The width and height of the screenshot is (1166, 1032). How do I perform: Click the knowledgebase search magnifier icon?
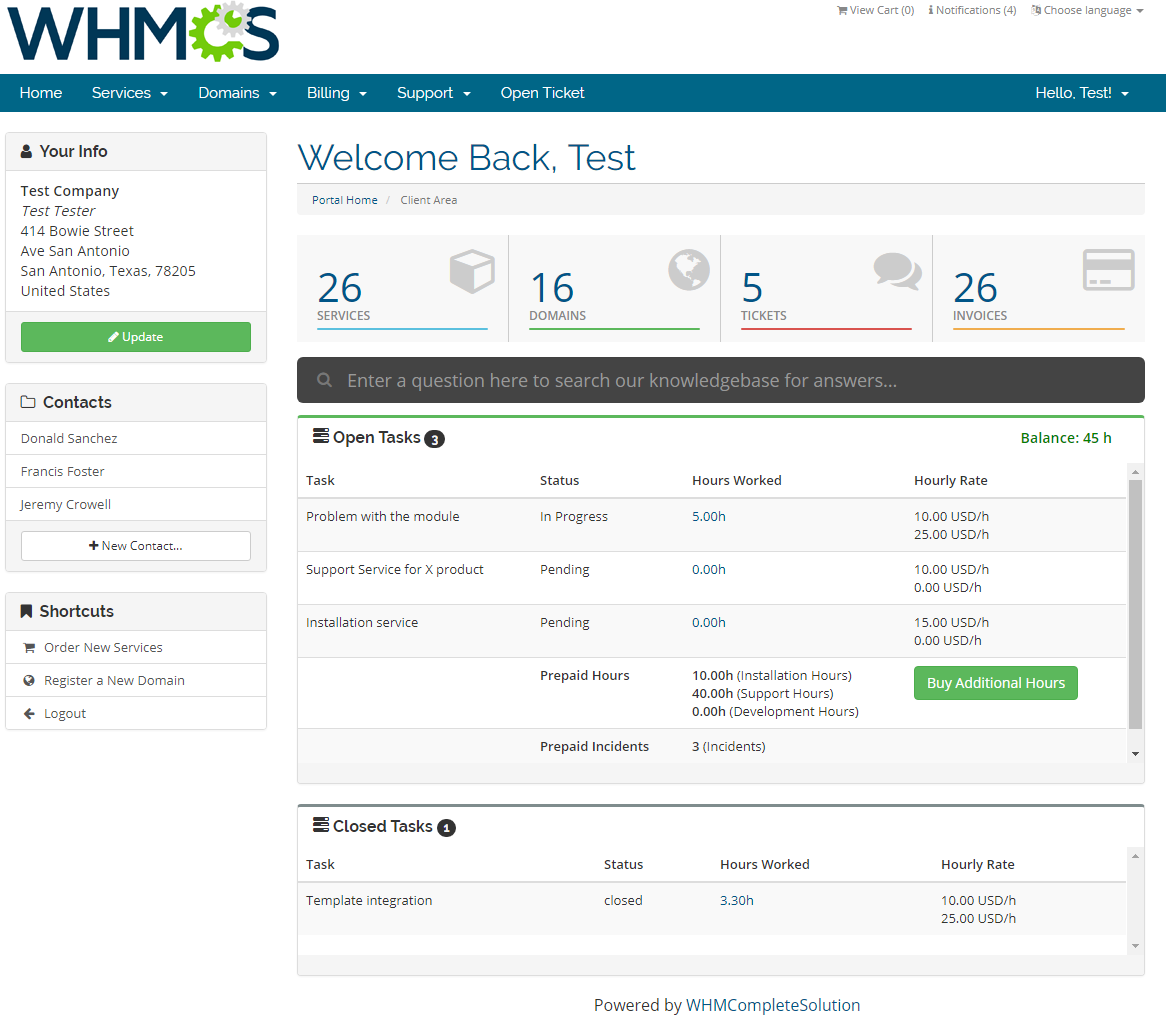pyautogui.click(x=324, y=380)
